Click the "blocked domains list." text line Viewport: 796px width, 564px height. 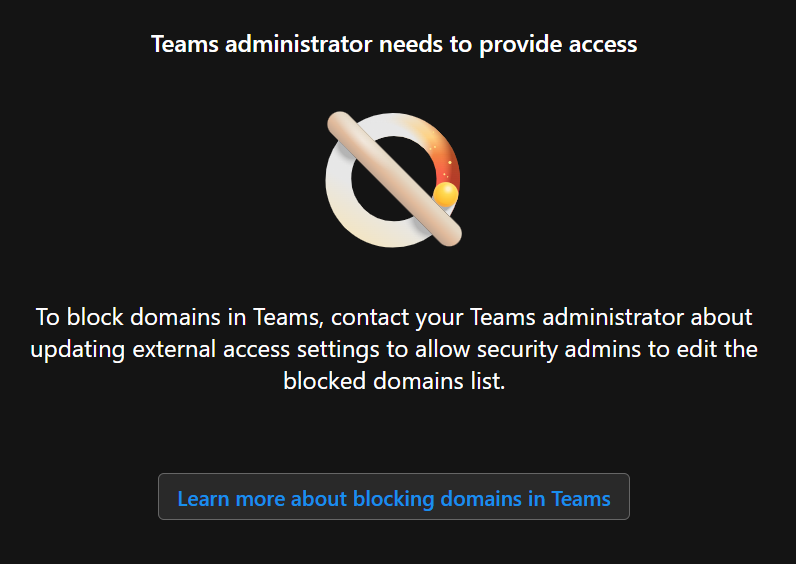(x=394, y=381)
